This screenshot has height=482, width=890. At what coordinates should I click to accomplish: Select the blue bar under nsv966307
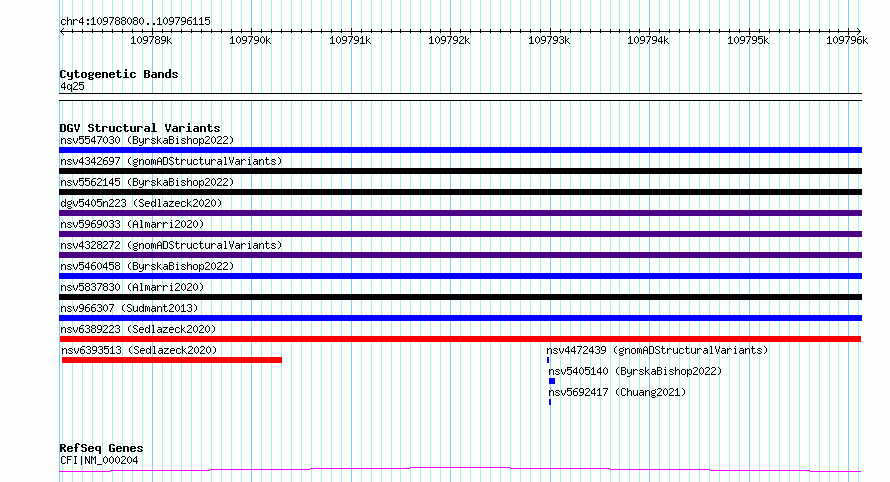click(x=460, y=318)
